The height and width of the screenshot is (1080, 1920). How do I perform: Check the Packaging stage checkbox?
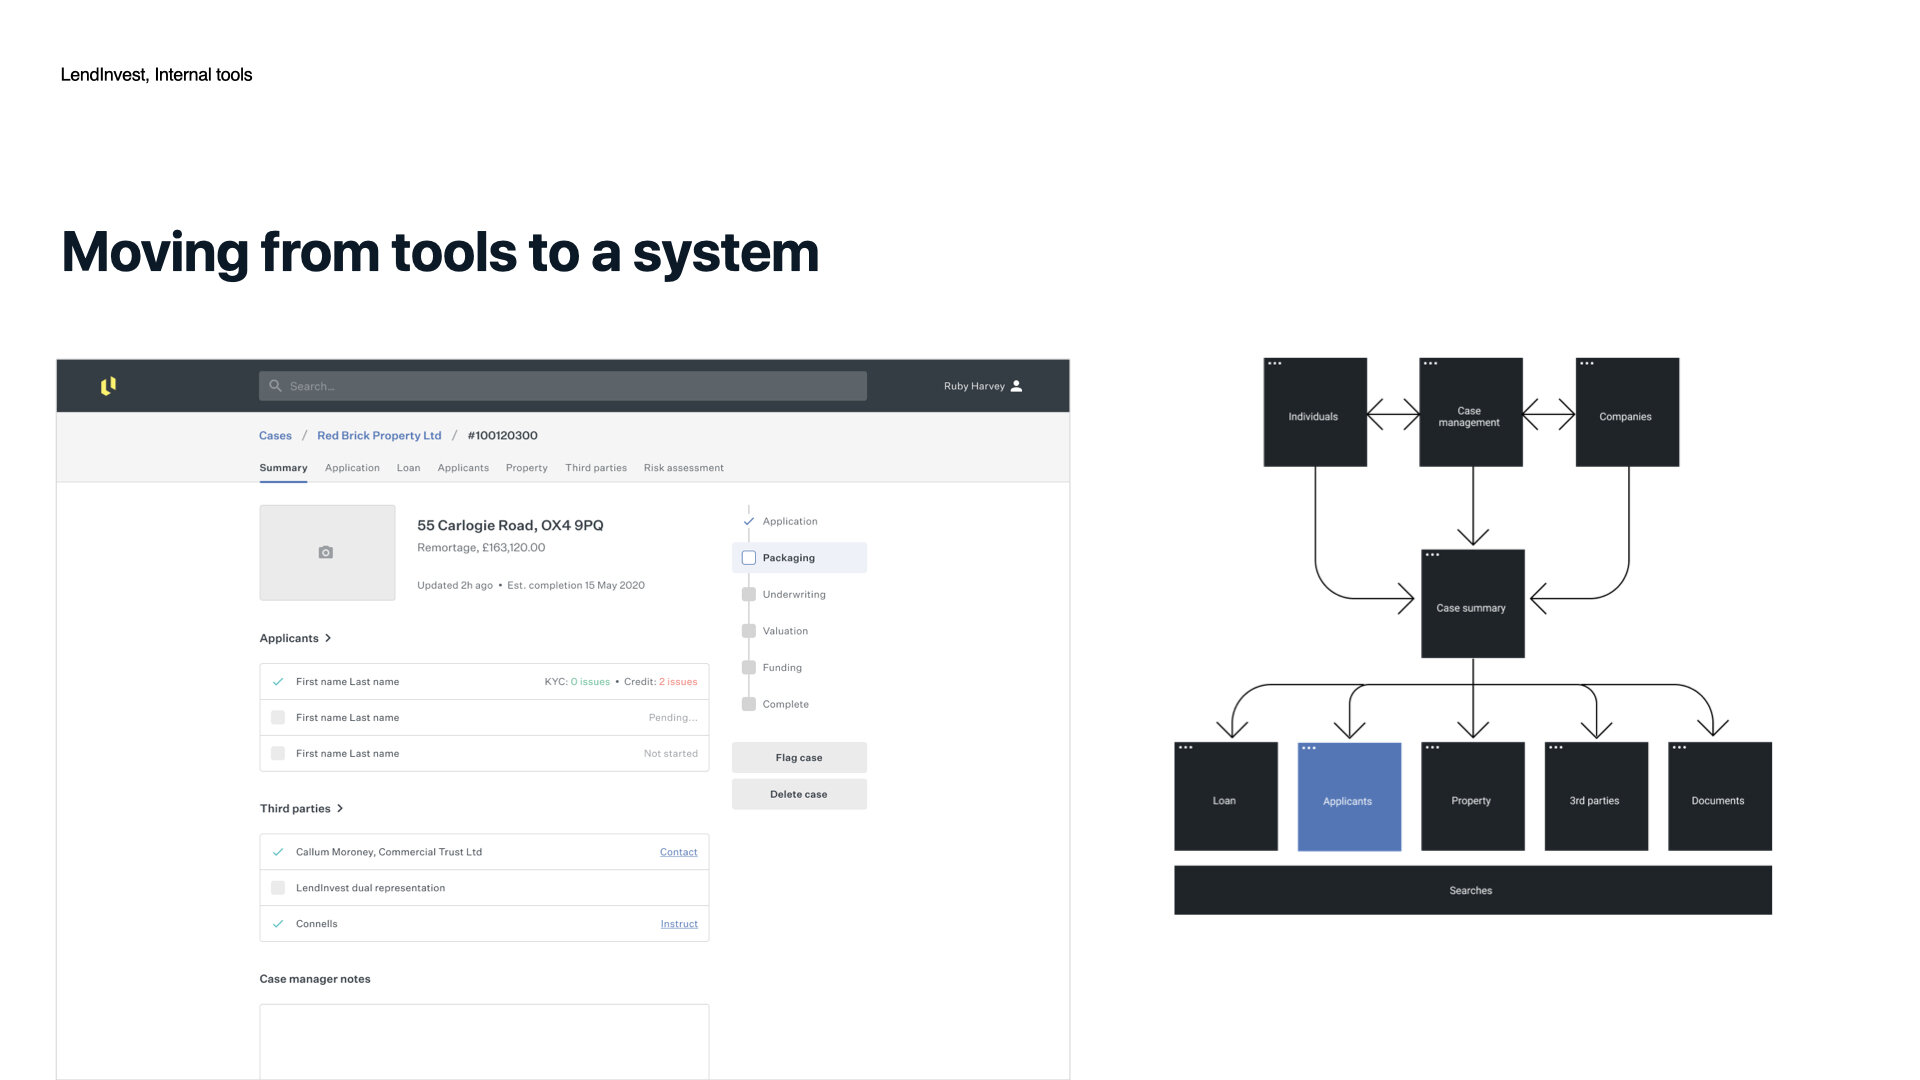click(x=749, y=557)
